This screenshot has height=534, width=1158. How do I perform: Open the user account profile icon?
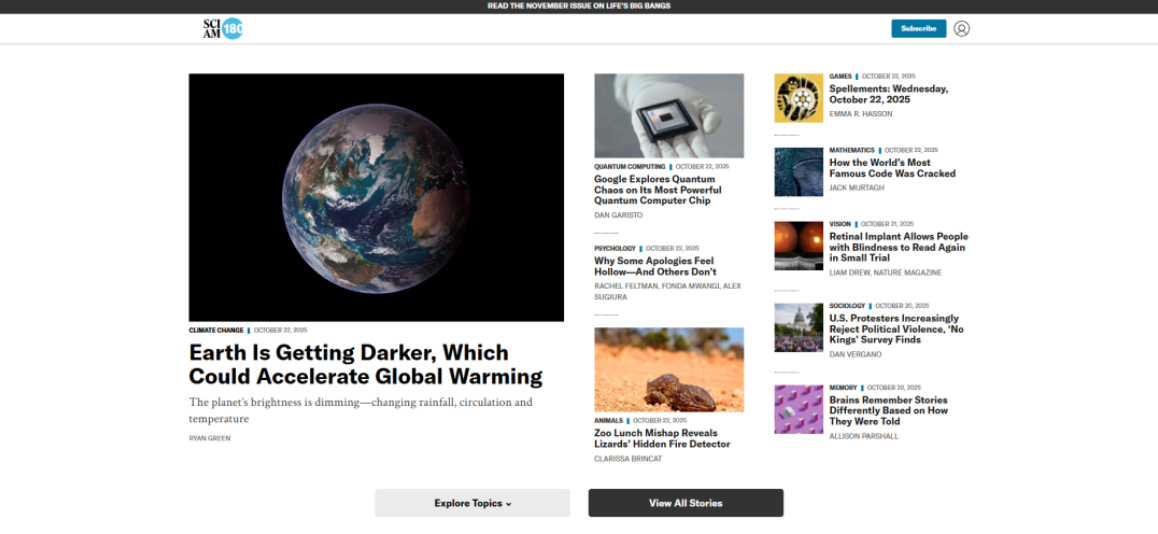coord(961,29)
